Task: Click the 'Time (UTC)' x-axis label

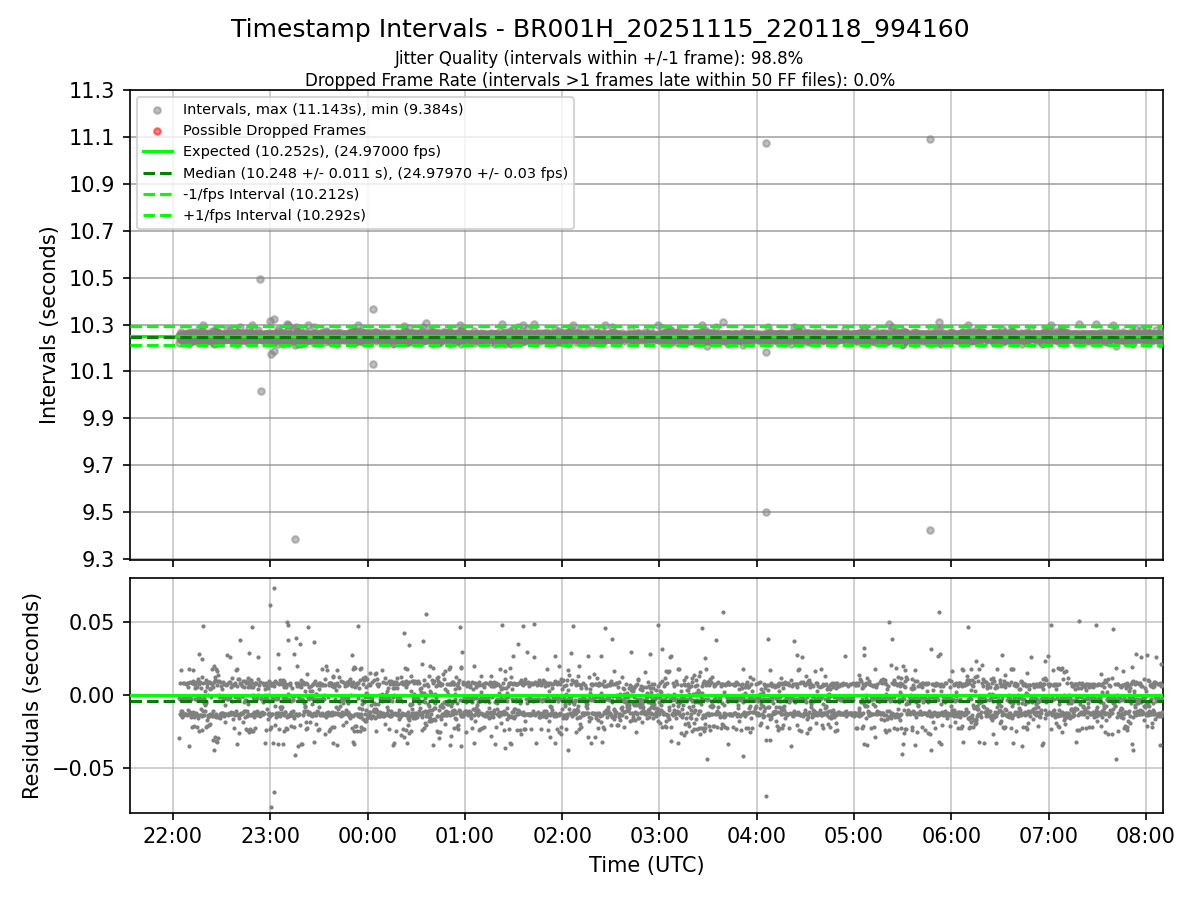Action: coord(646,864)
